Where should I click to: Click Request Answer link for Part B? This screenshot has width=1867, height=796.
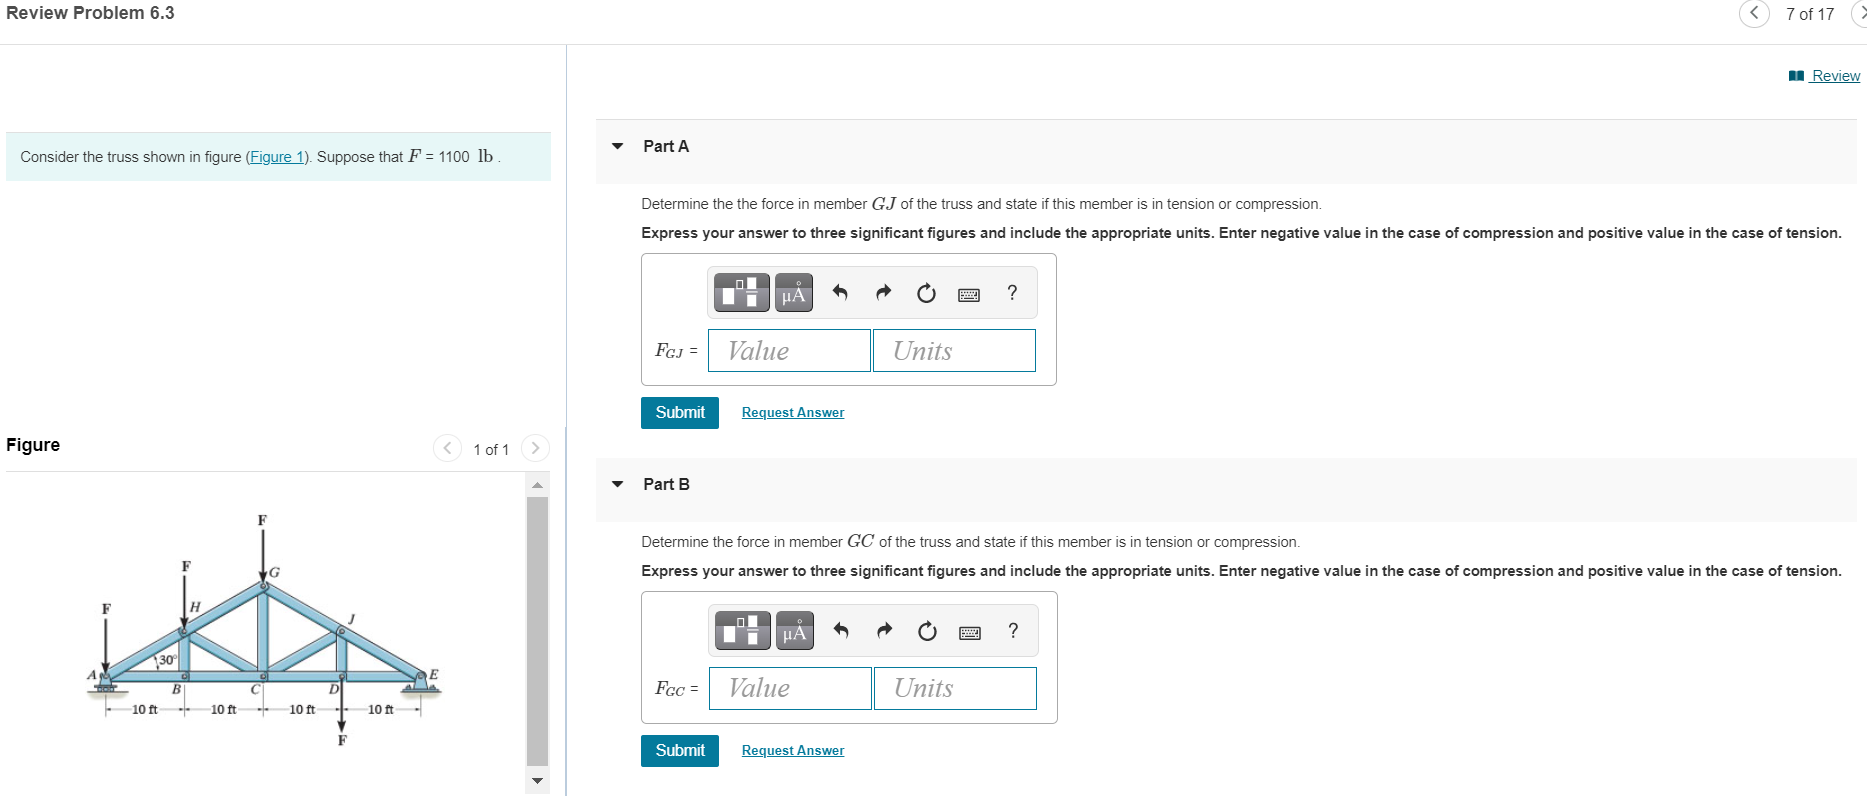pos(792,750)
